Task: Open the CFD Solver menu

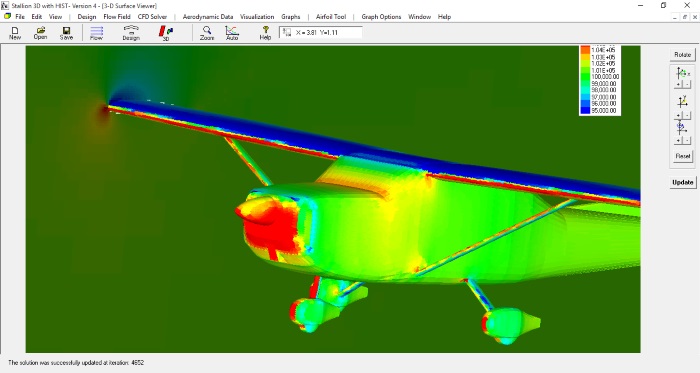Action: coord(152,17)
